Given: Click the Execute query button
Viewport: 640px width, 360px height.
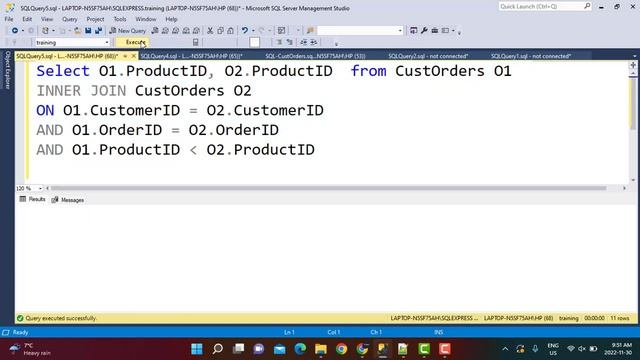Looking at the screenshot, I should click(x=132, y=42).
